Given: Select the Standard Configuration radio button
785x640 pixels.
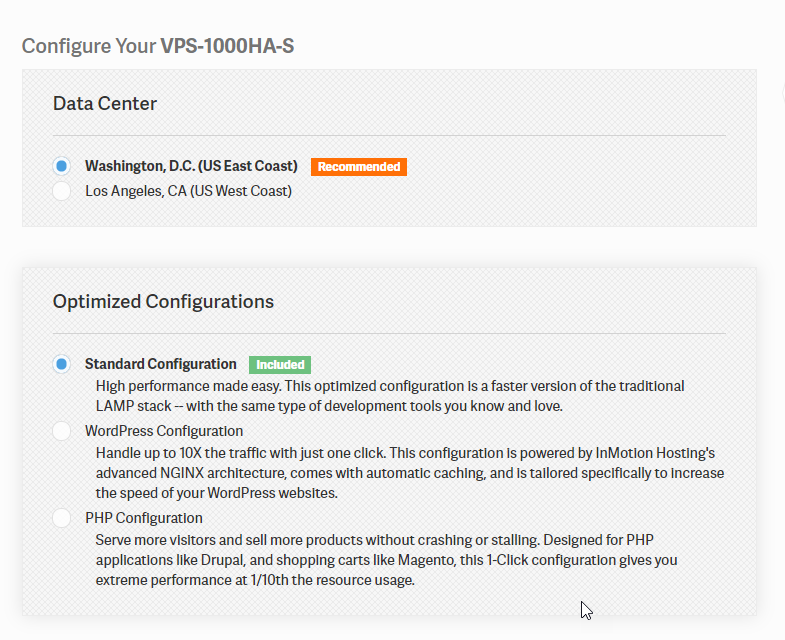Looking at the screenshot, I should [x=62, y=364].
